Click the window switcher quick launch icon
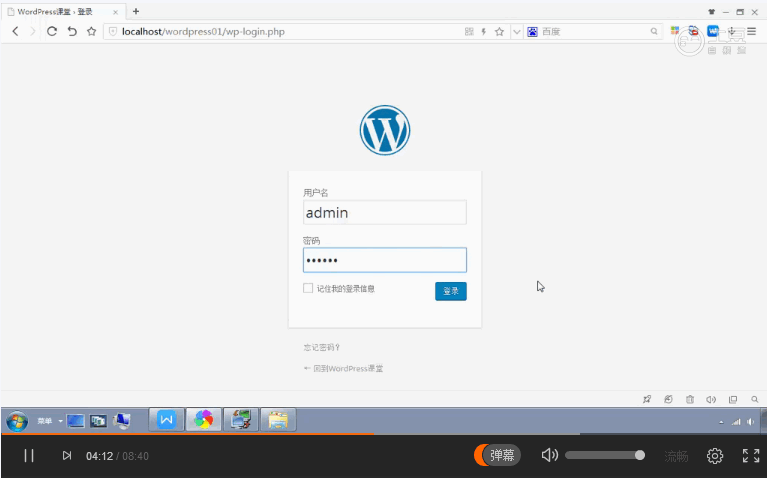767x478 pixels. [x=98, y=421]
